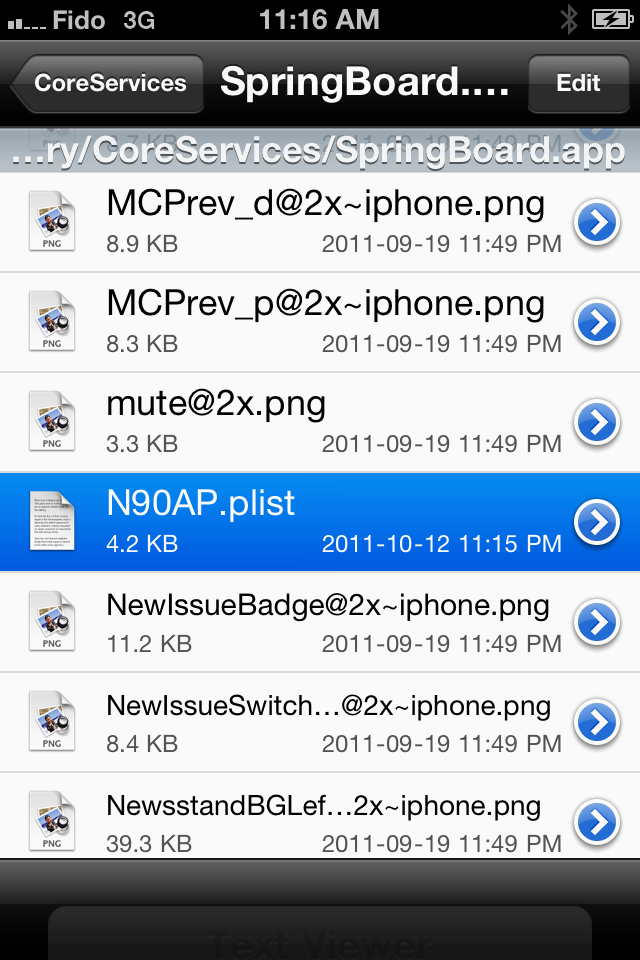
Task: Tap the PNG icon of MCPrev_d@2x~iphone.png
Action: point(52,222)
